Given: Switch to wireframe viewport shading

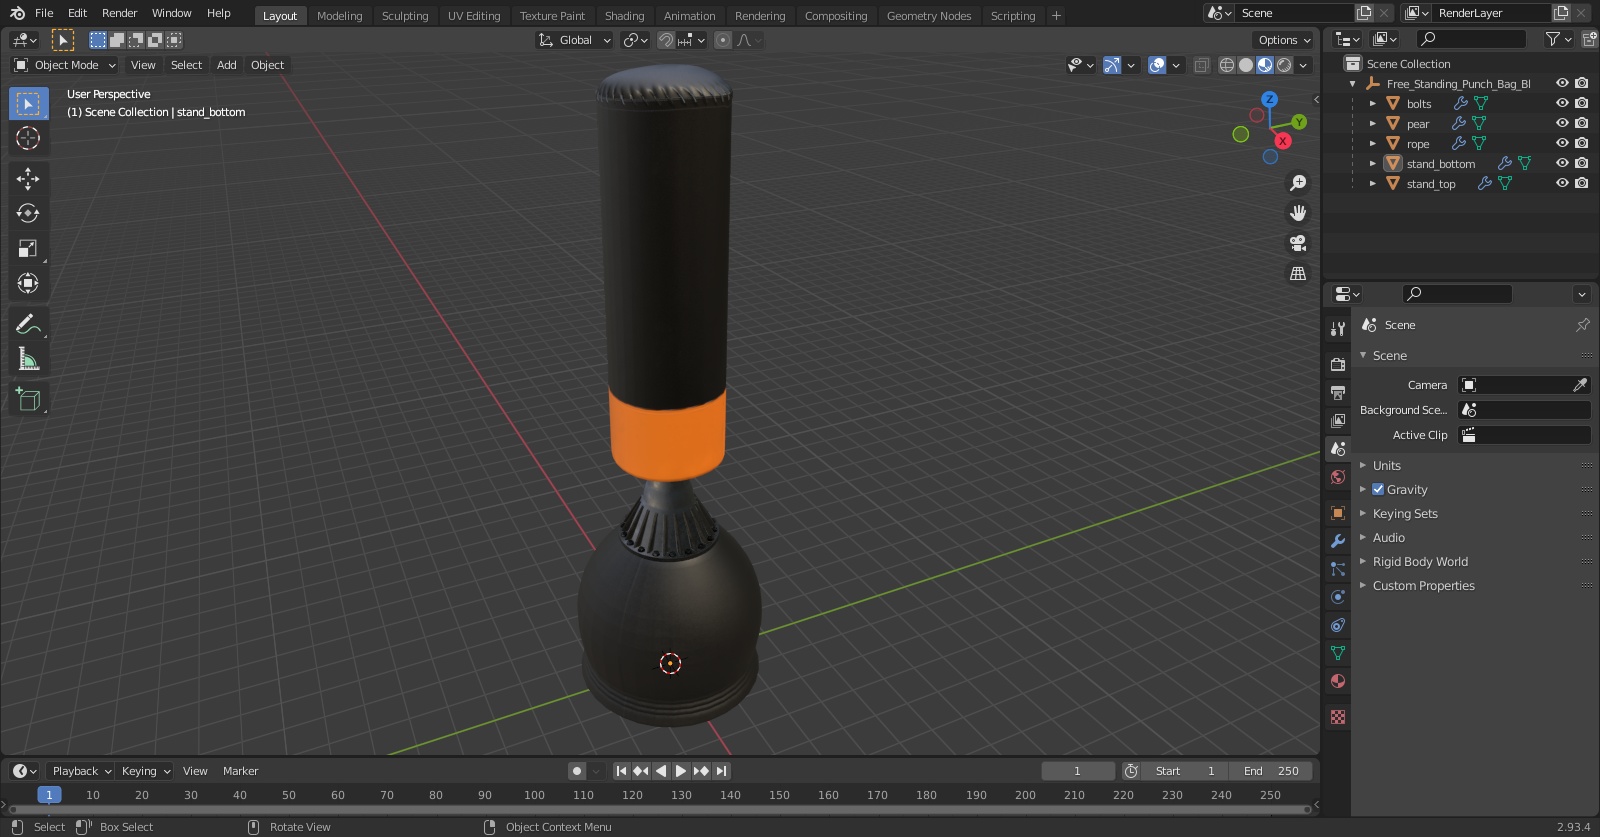Looking at the screenshot, I should [1227, 65].
